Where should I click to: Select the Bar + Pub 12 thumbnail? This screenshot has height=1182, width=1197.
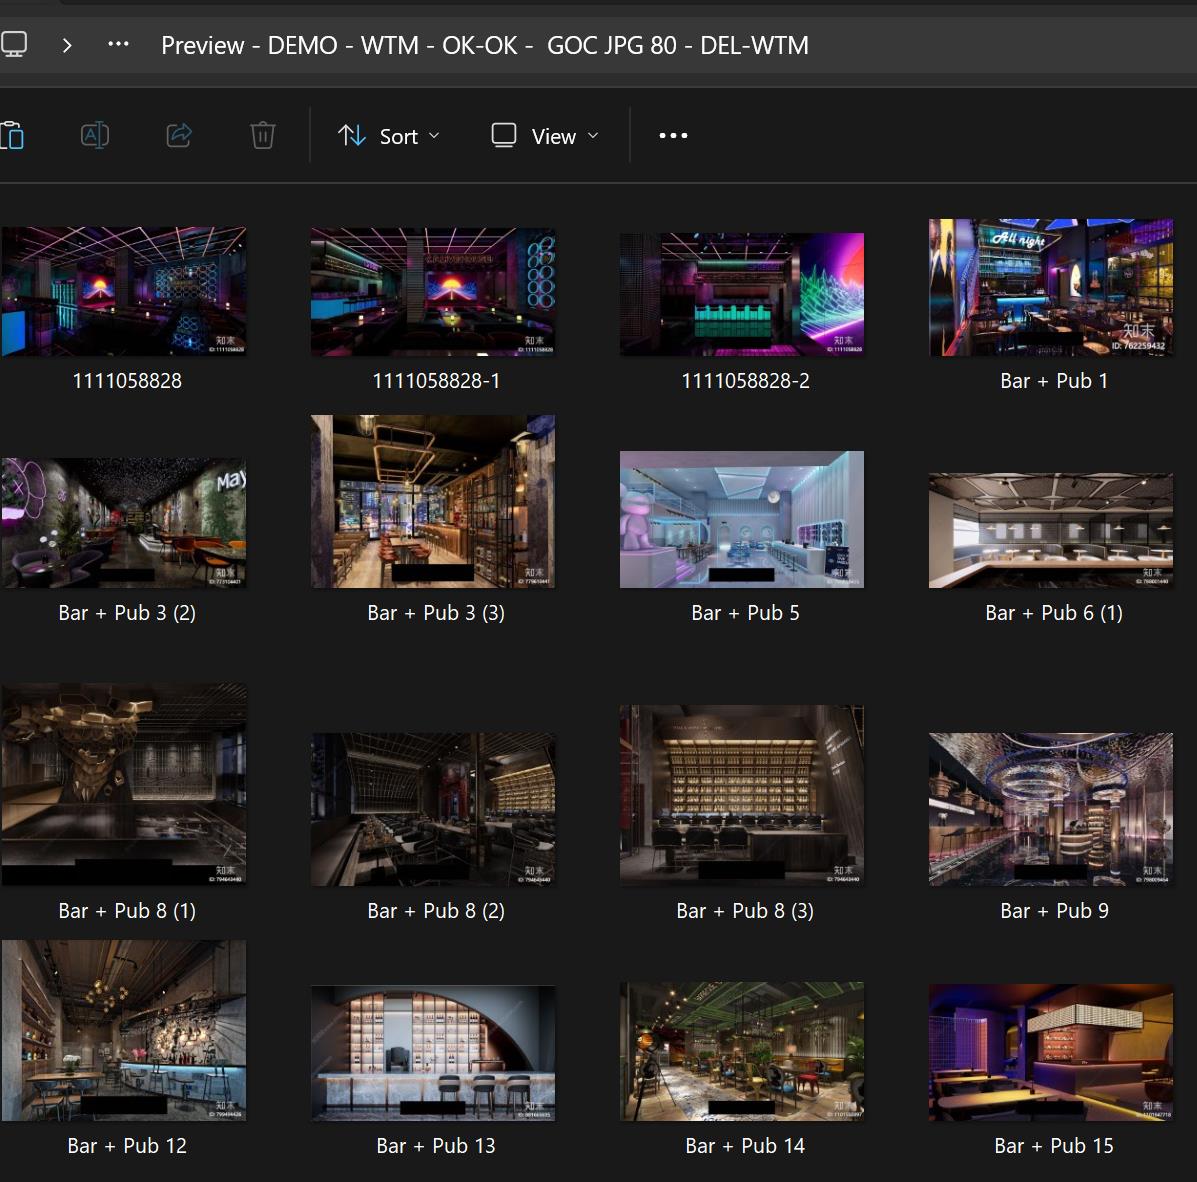pos(124,1031)
